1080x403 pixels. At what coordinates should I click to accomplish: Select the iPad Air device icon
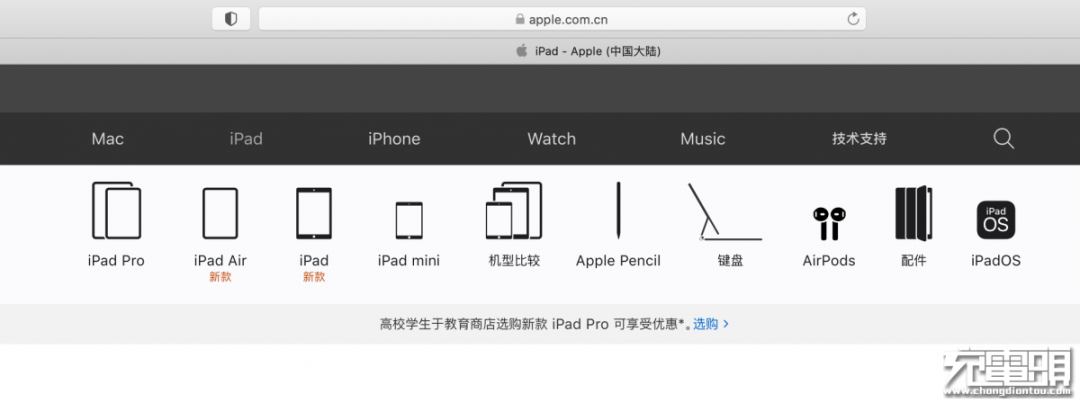tap(220, 213)
